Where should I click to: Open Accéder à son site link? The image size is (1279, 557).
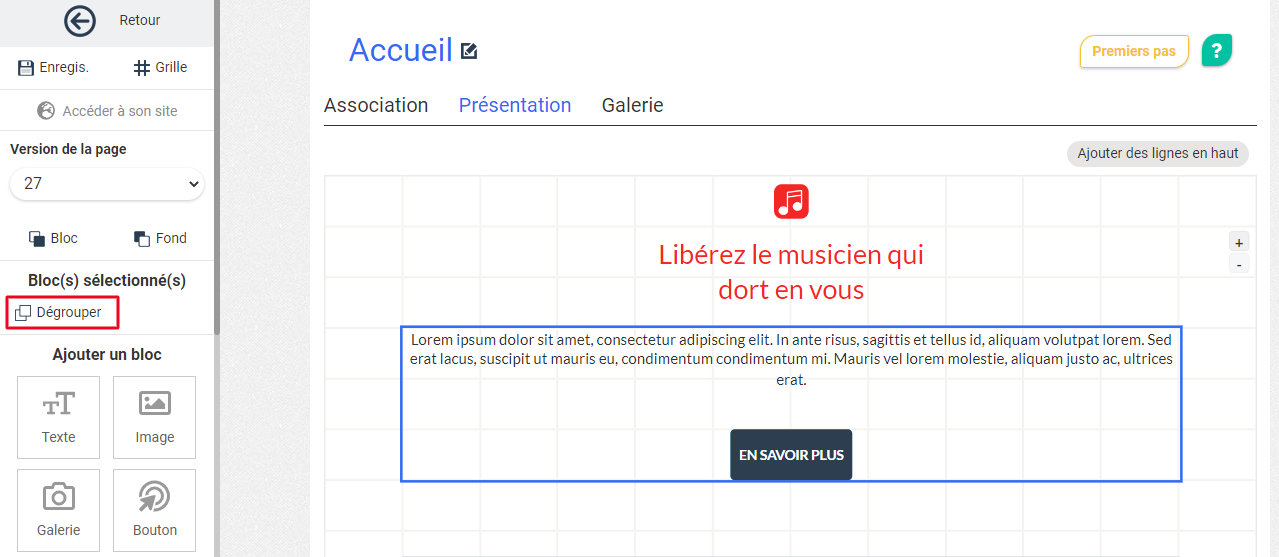click(x=107, y=111)
